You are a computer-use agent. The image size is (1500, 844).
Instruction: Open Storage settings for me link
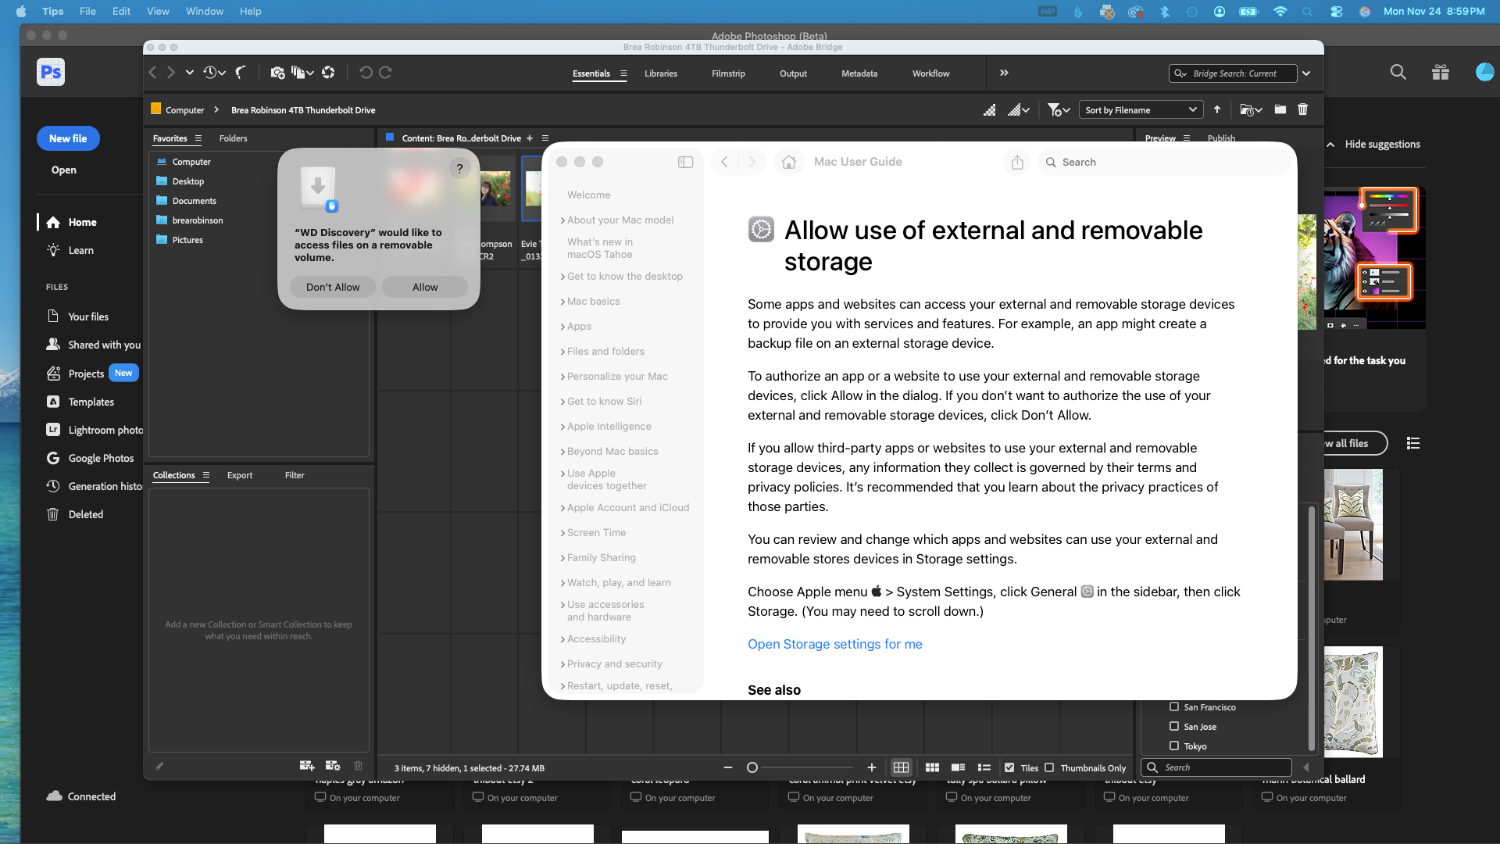pos(835,644)
